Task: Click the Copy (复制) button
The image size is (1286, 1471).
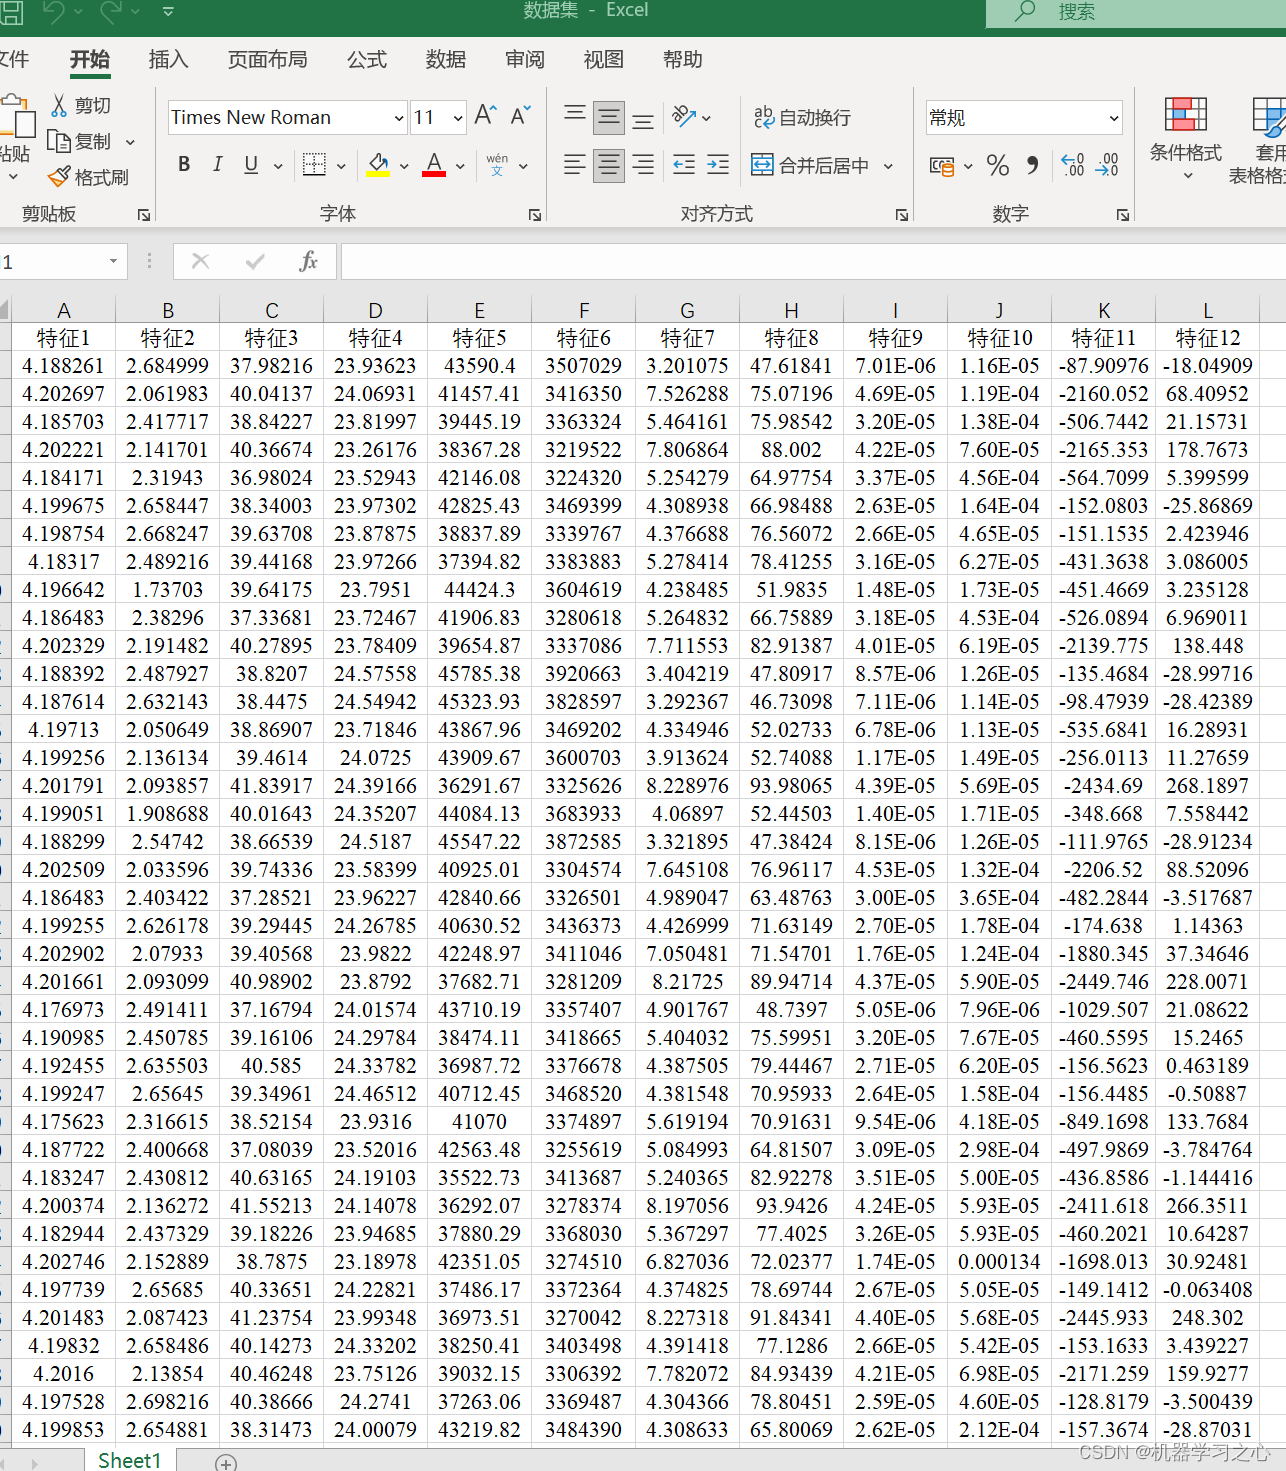Action: [81, 141]
